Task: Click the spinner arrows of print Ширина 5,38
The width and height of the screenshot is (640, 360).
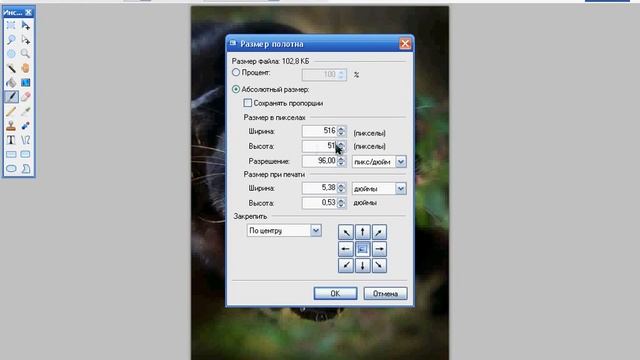Action: (x=341, y=188)
